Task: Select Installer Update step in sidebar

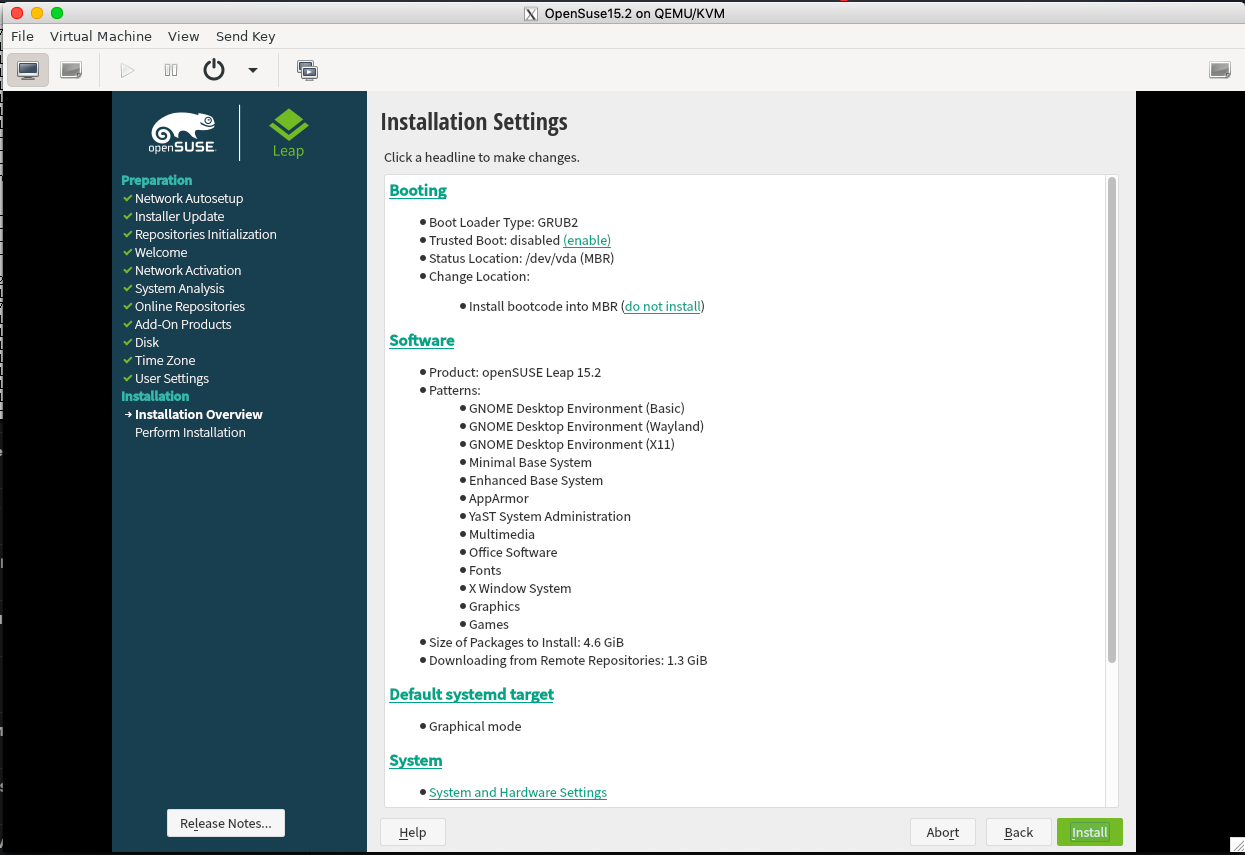Action: [x=180, y=216]
